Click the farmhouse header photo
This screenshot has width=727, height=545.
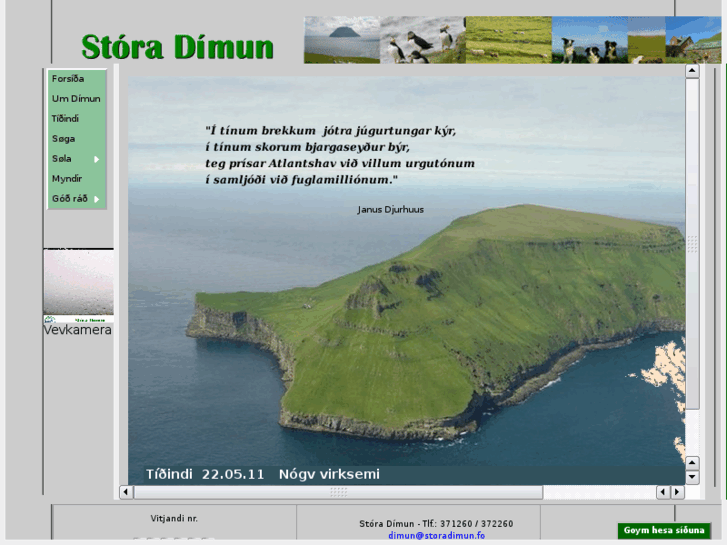coord(693,40)
